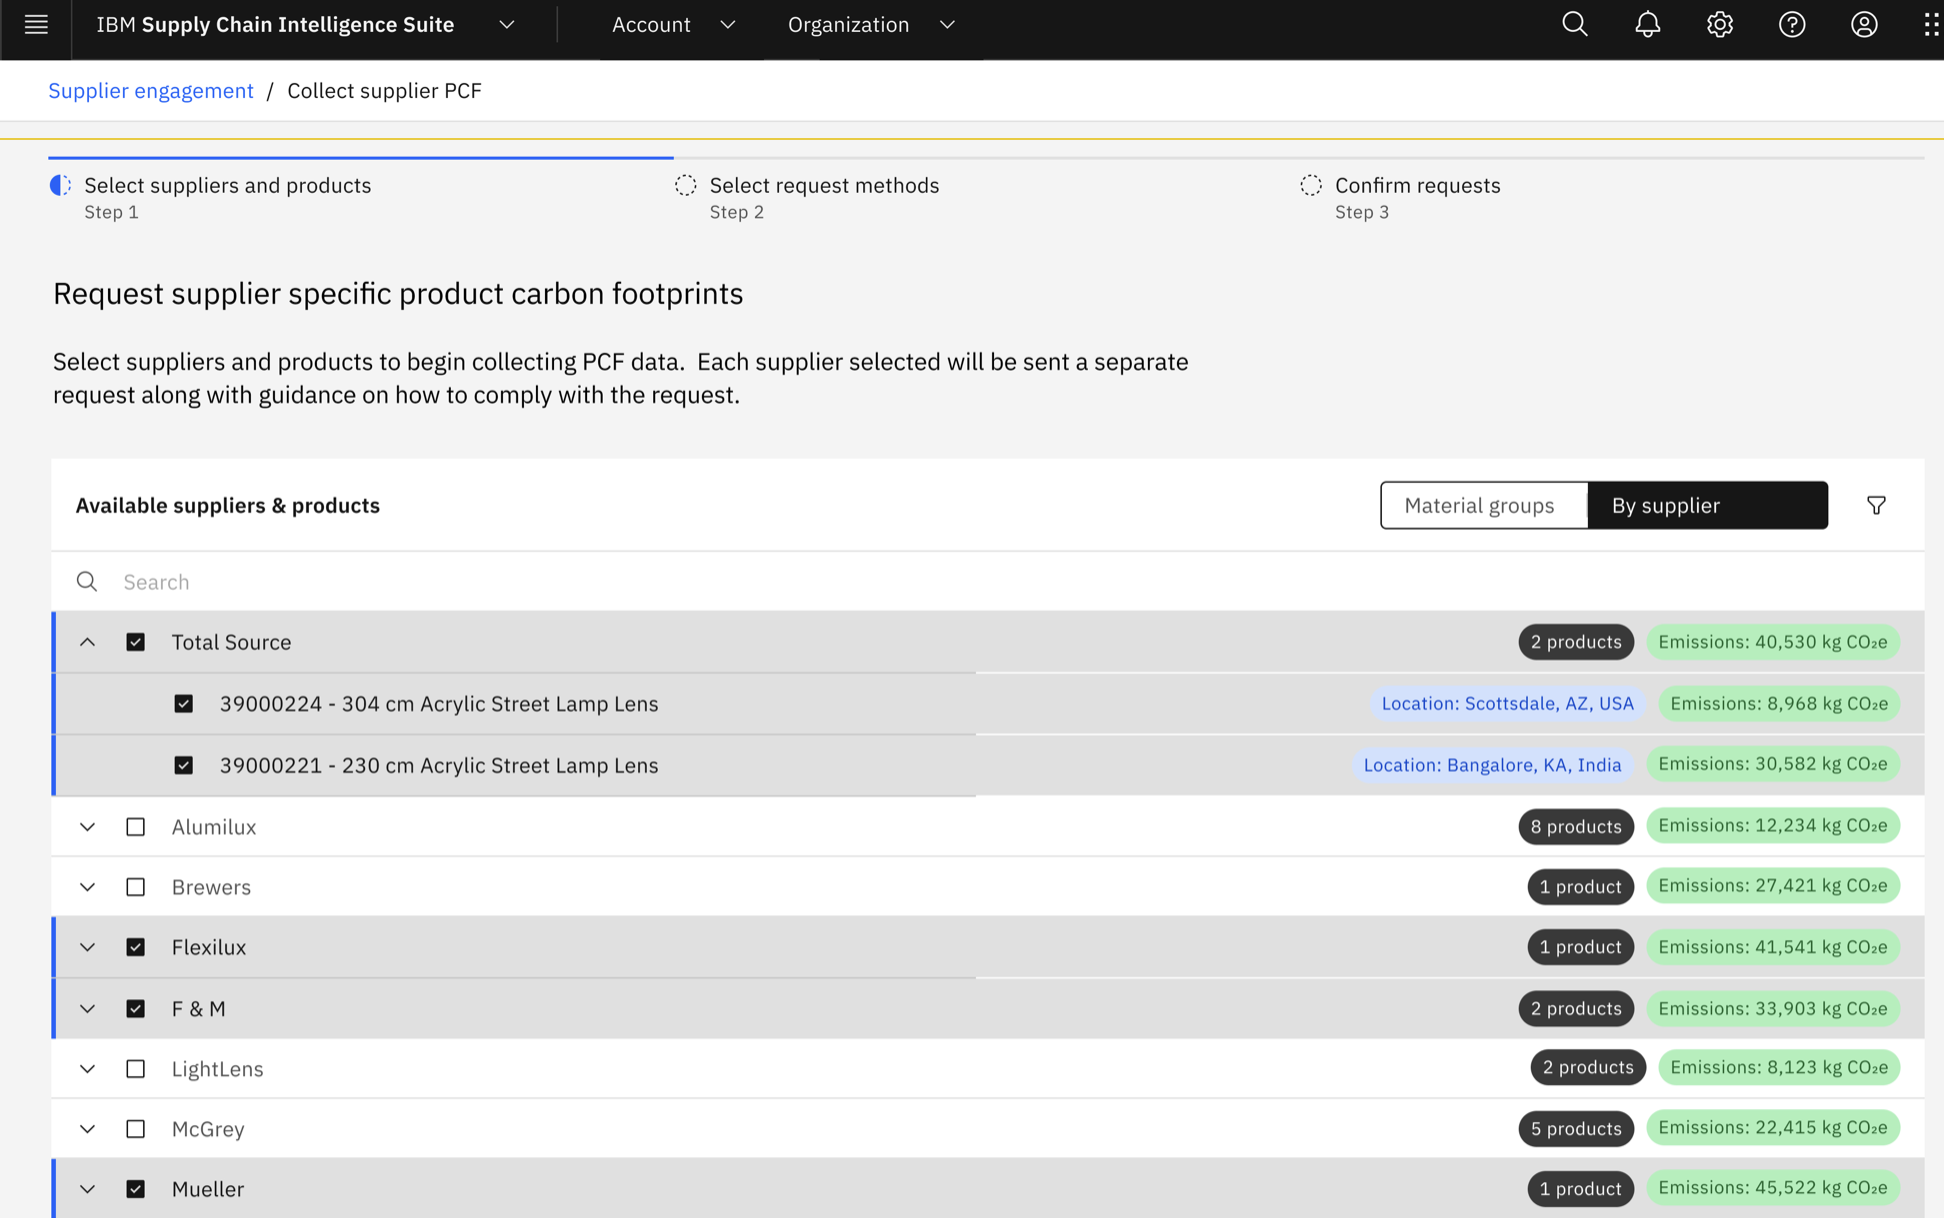Collapse the Total Source supplier row
This screenshot has height=1218, width=1944.
[88, 642]
